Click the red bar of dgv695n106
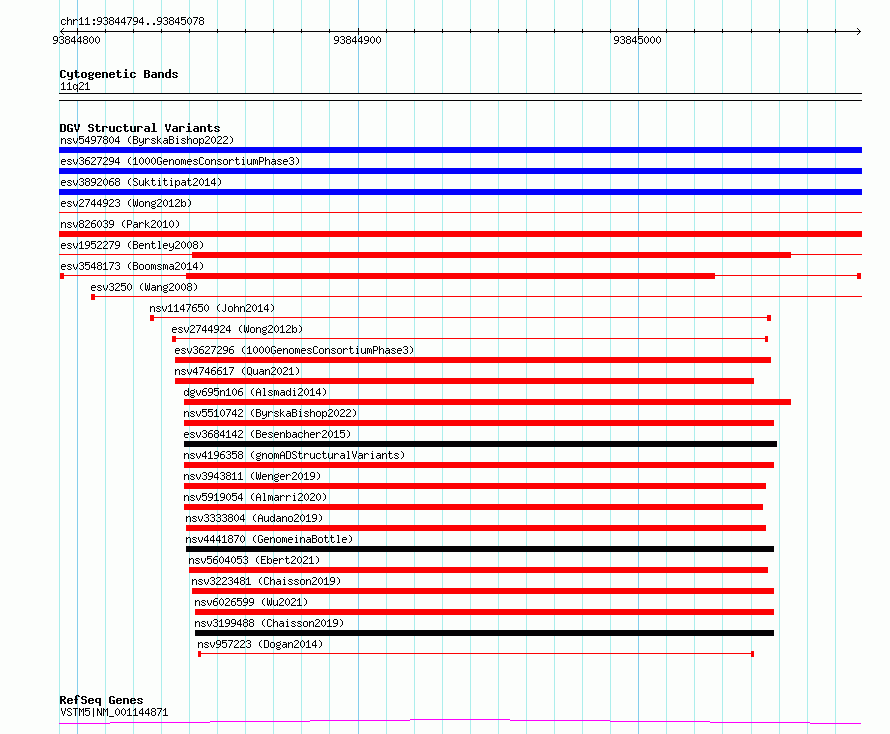This screenshot has width=890, height=734. pos(487,402)
